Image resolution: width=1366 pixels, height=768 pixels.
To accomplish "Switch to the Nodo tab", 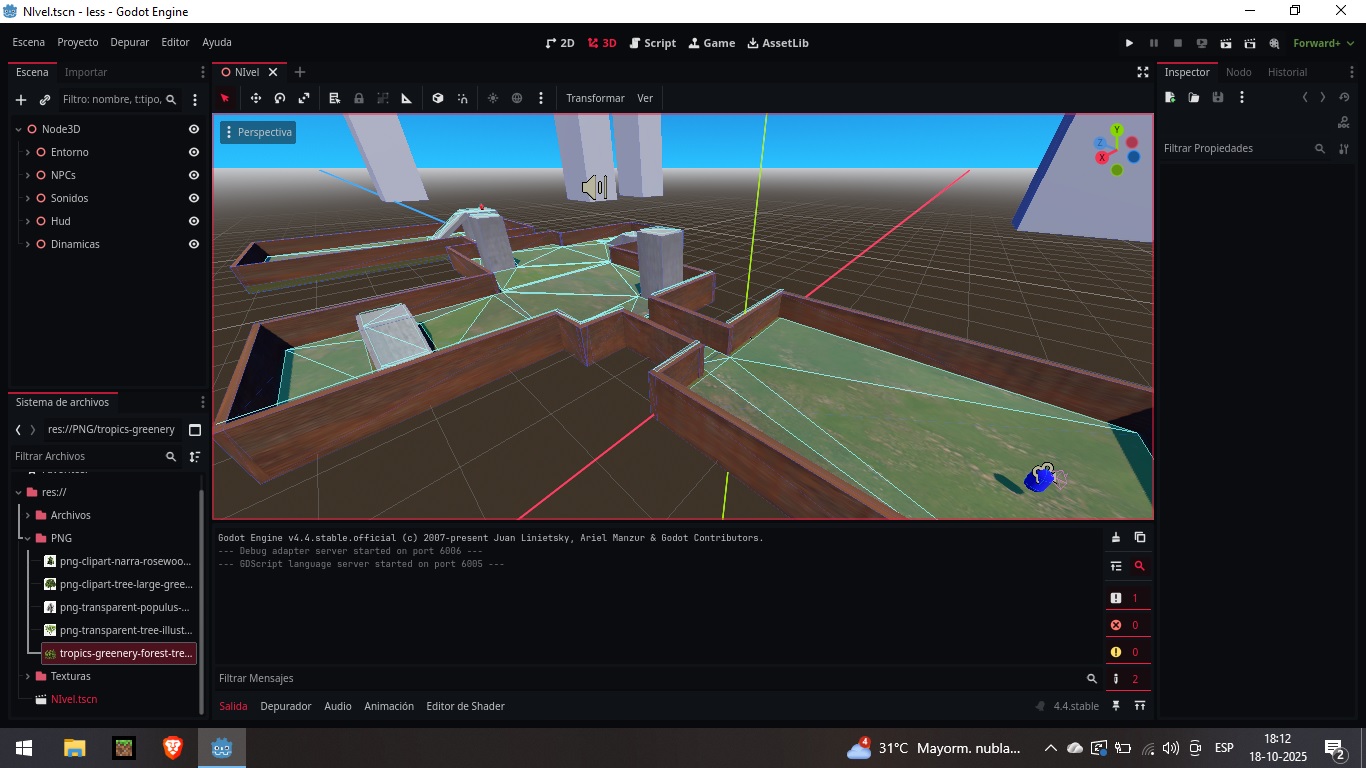I will click(1239, 72).
